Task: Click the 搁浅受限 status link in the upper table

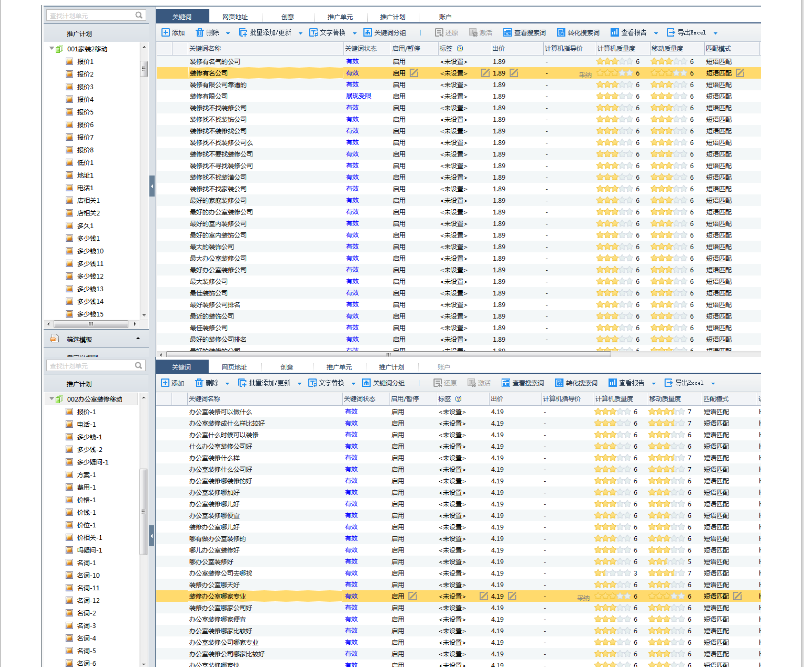Action: [358, 96]
